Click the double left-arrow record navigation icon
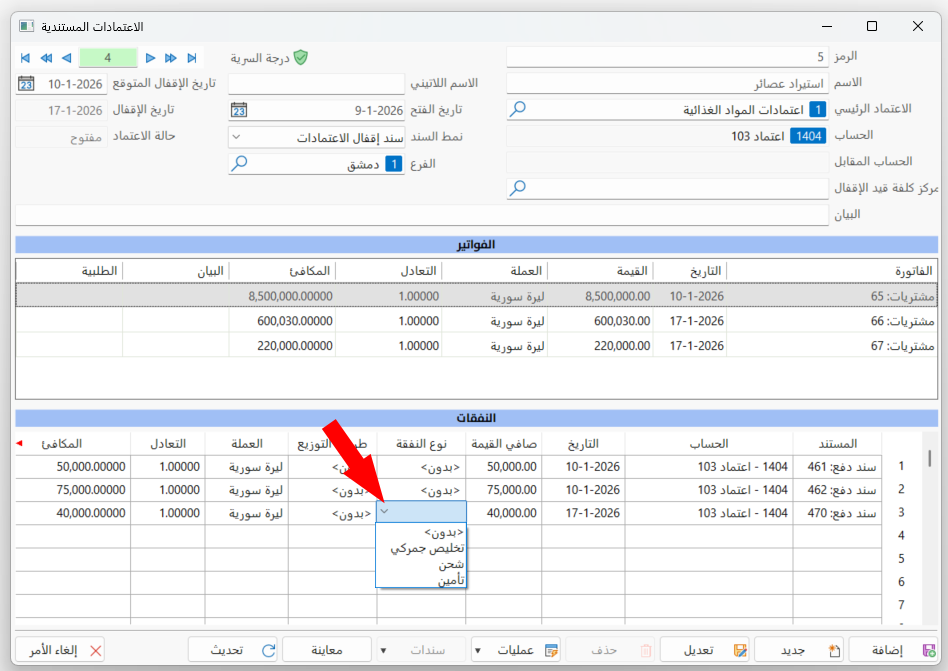 [x=46, y=58]
